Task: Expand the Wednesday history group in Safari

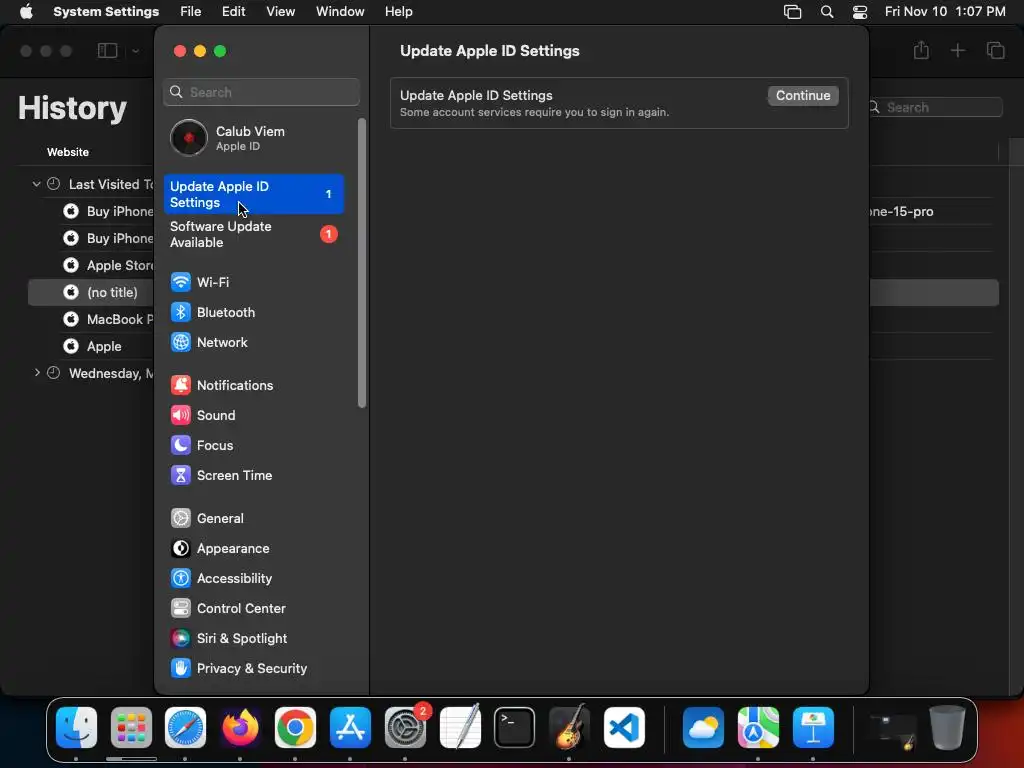Action: coord(37,373)
